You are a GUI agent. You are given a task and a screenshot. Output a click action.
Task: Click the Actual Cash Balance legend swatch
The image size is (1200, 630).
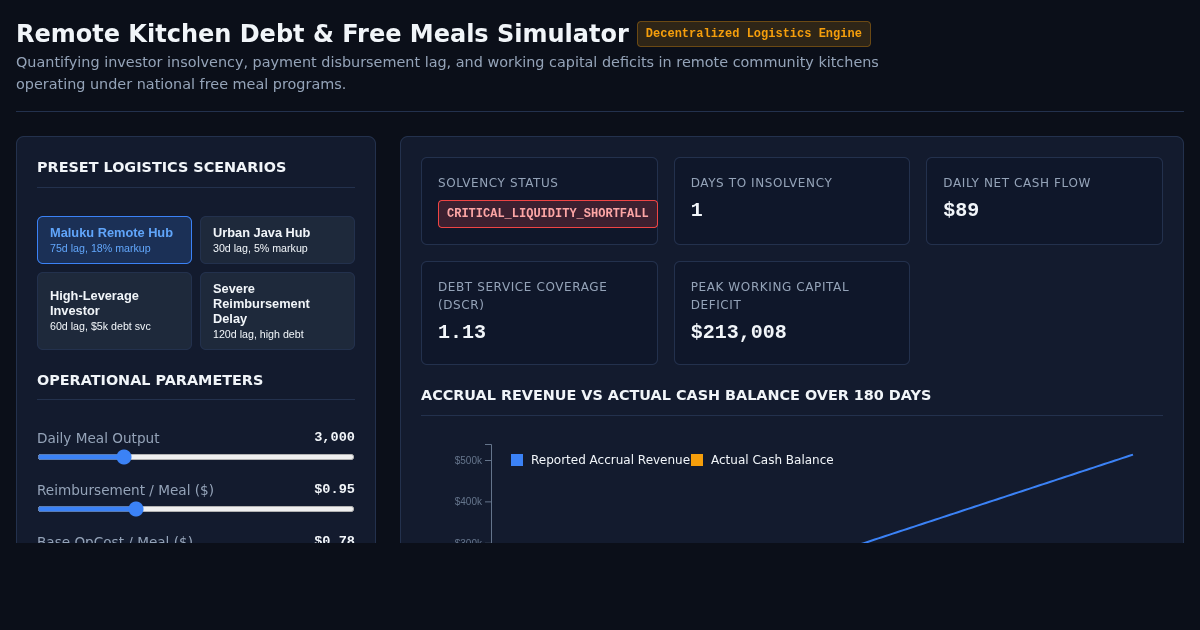tap(697, 460)
